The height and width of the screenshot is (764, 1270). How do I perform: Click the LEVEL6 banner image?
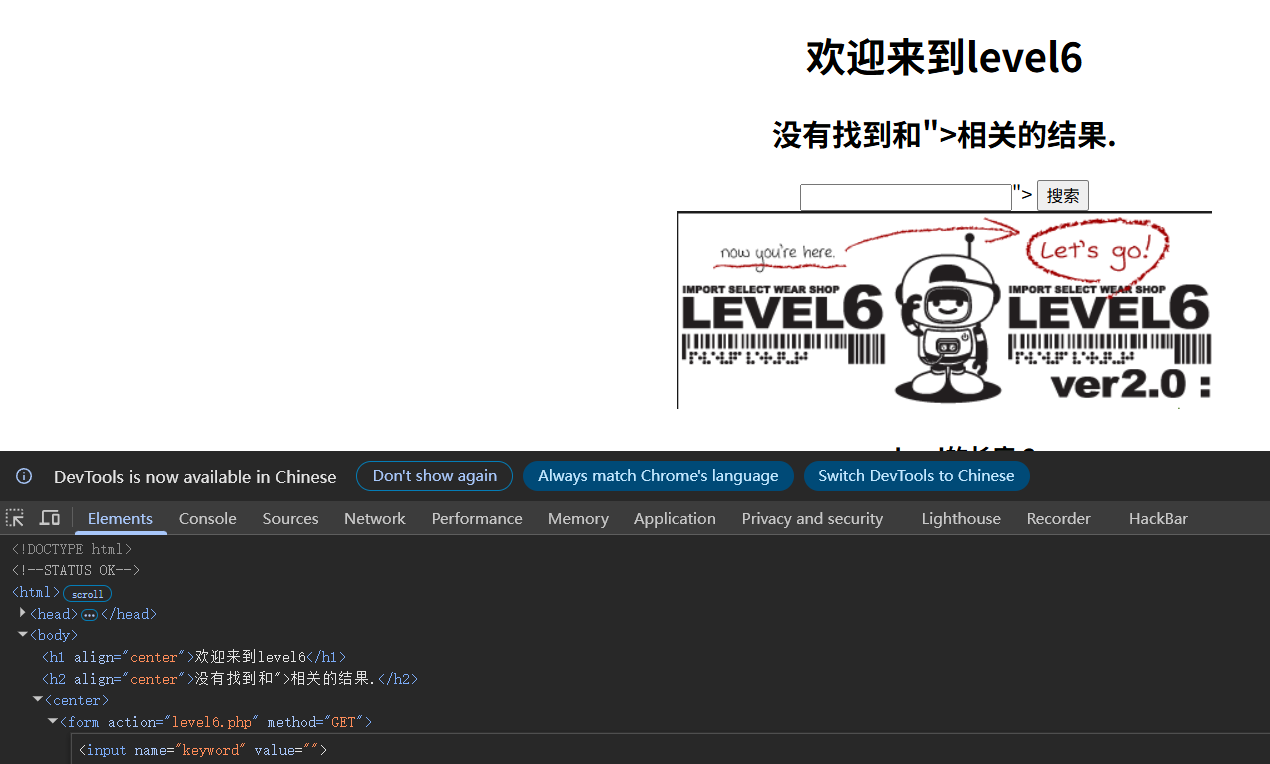[944, 310]
